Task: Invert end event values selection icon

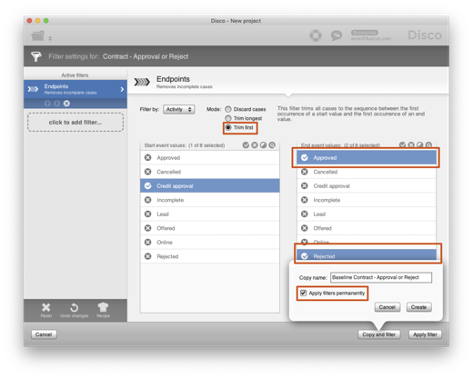Action: pyautogui.click(x=420, y=145)
